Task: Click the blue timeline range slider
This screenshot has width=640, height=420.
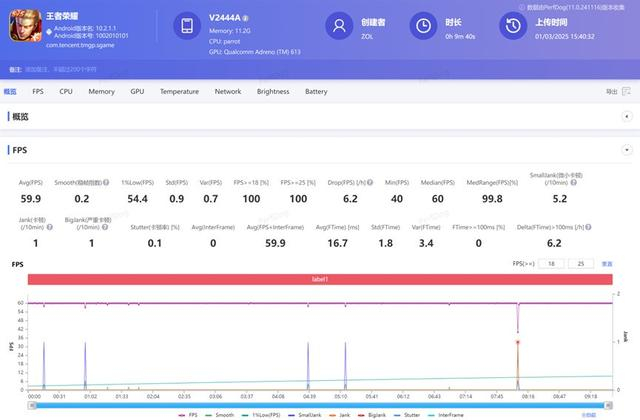Action: pyautogui.click(x=319, y=401)
